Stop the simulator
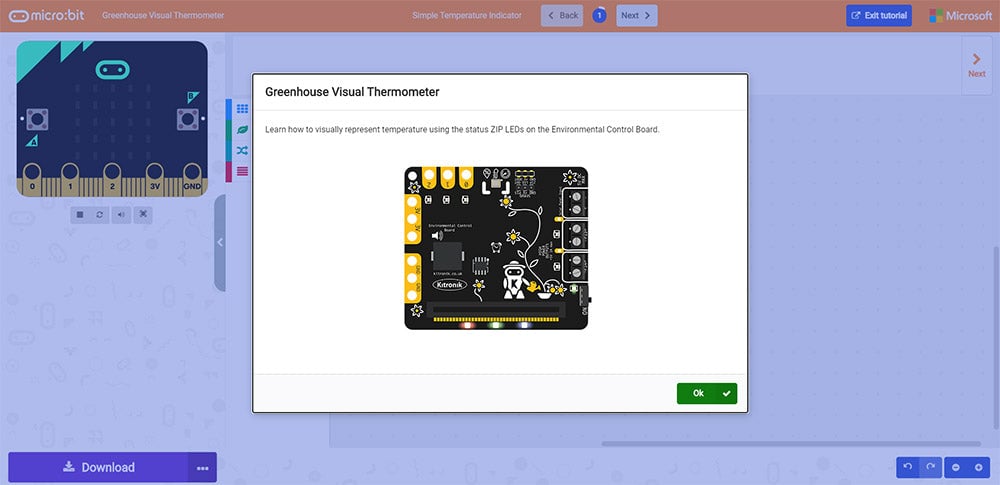1000x485 pixels. pyautogui.click(x=80, y=214)
